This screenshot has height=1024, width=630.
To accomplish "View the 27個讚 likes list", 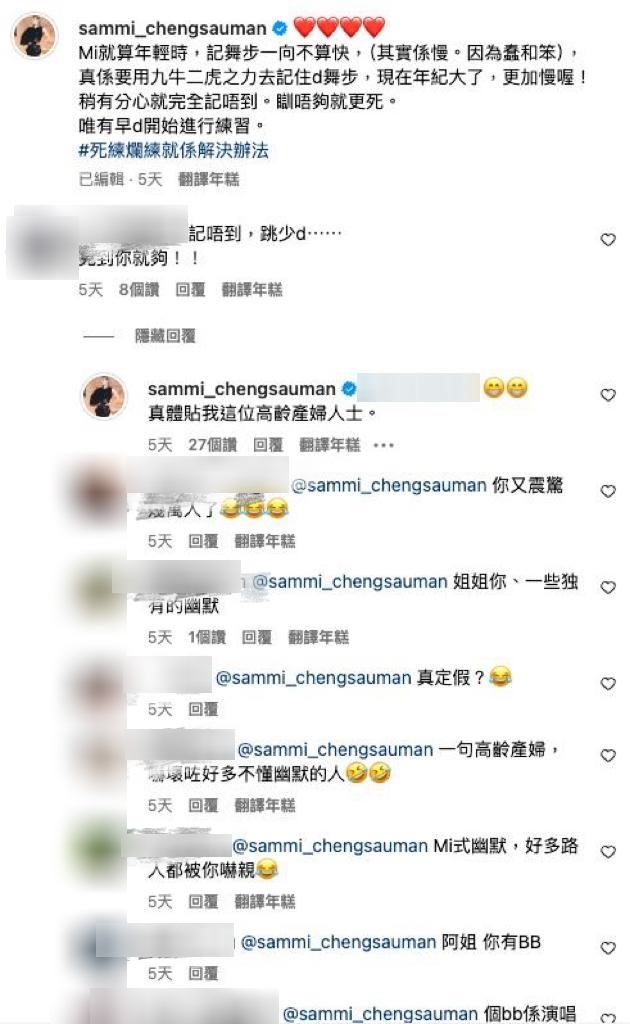I will pyautogui.click(x=212, y=445).
